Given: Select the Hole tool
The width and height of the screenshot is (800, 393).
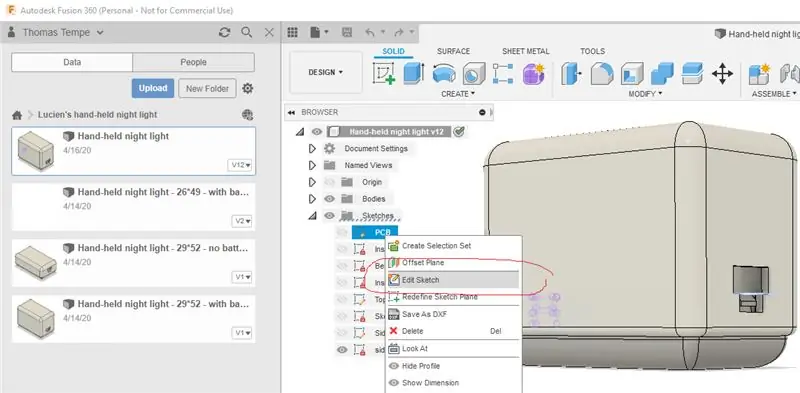Looking at the screenshot, I should click(x=474, y=73).
